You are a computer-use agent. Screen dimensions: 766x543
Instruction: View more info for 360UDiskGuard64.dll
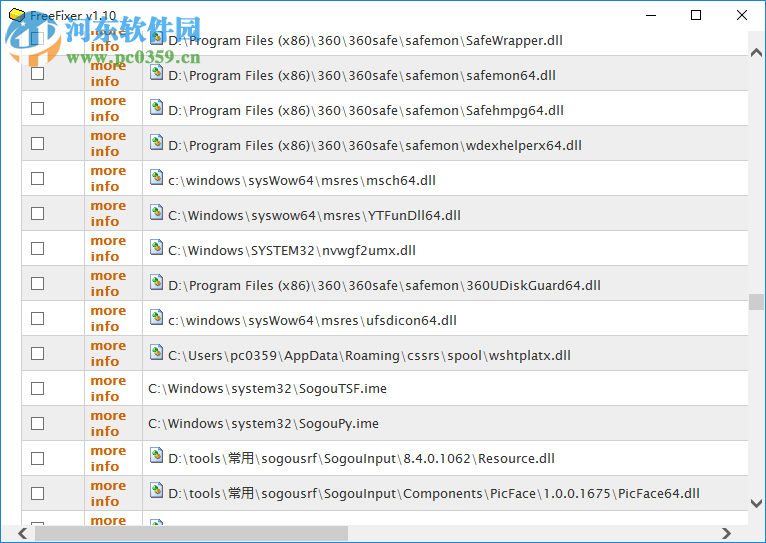[x=108, y=284]
